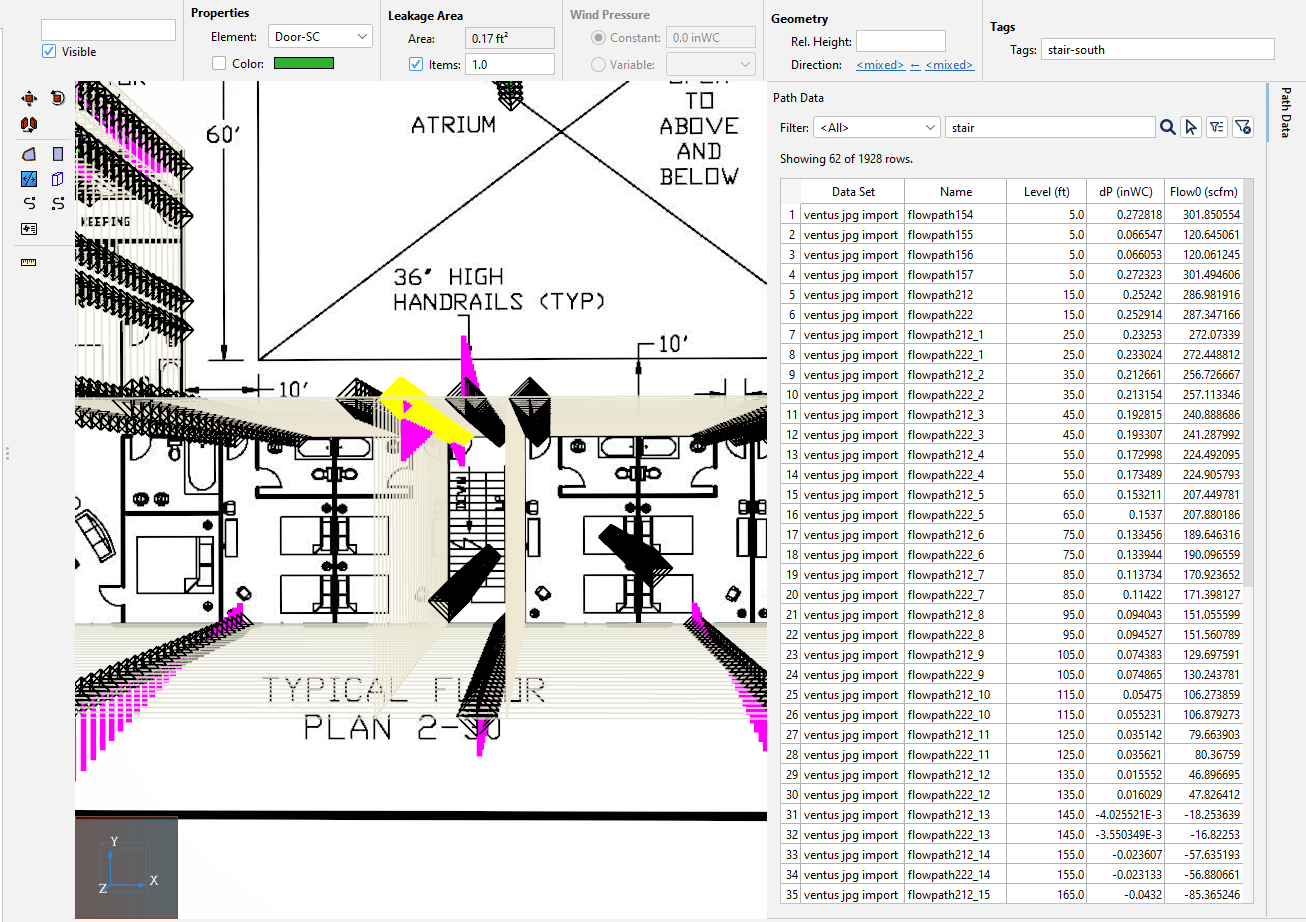Screen dimensions: 1306x922
Task: Sort by the dP (inWC) column header
Action: tap(1125, 192)
